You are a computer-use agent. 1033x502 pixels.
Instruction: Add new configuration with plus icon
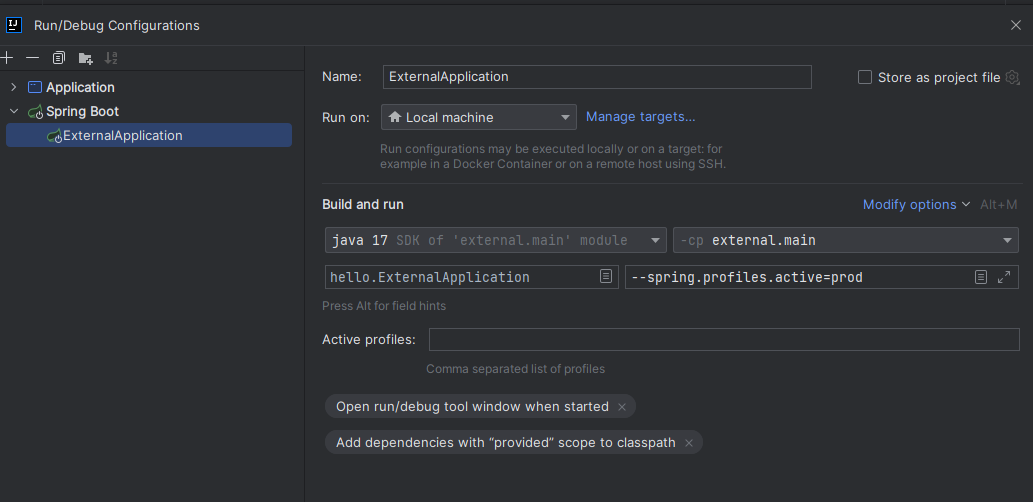point(7,58)
